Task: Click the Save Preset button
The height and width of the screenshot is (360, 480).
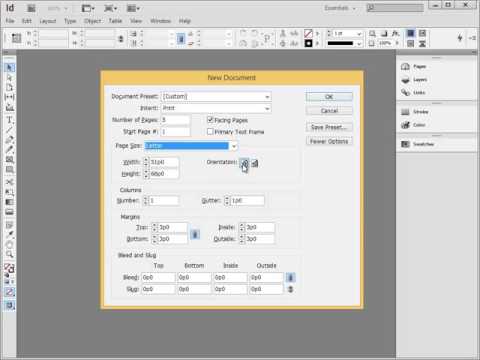Action: pos(329,127)
